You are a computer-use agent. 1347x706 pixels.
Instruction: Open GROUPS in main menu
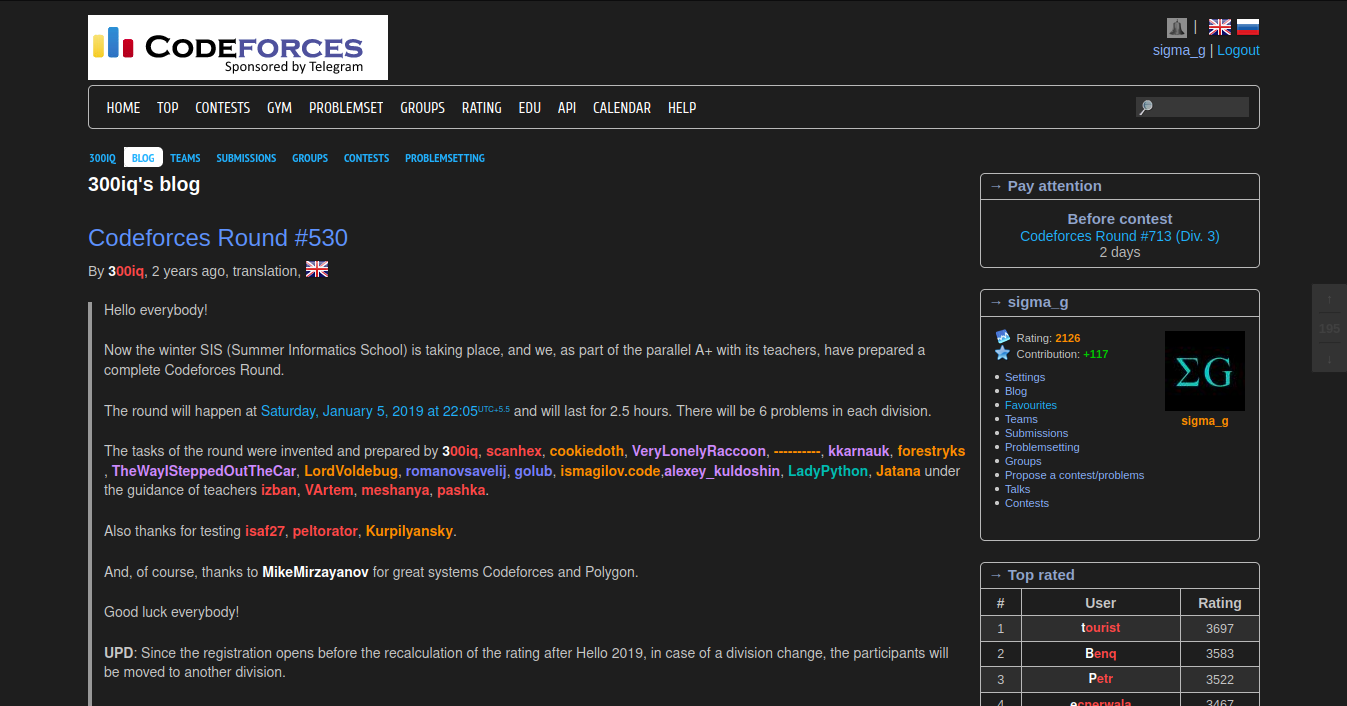(422, 107)
